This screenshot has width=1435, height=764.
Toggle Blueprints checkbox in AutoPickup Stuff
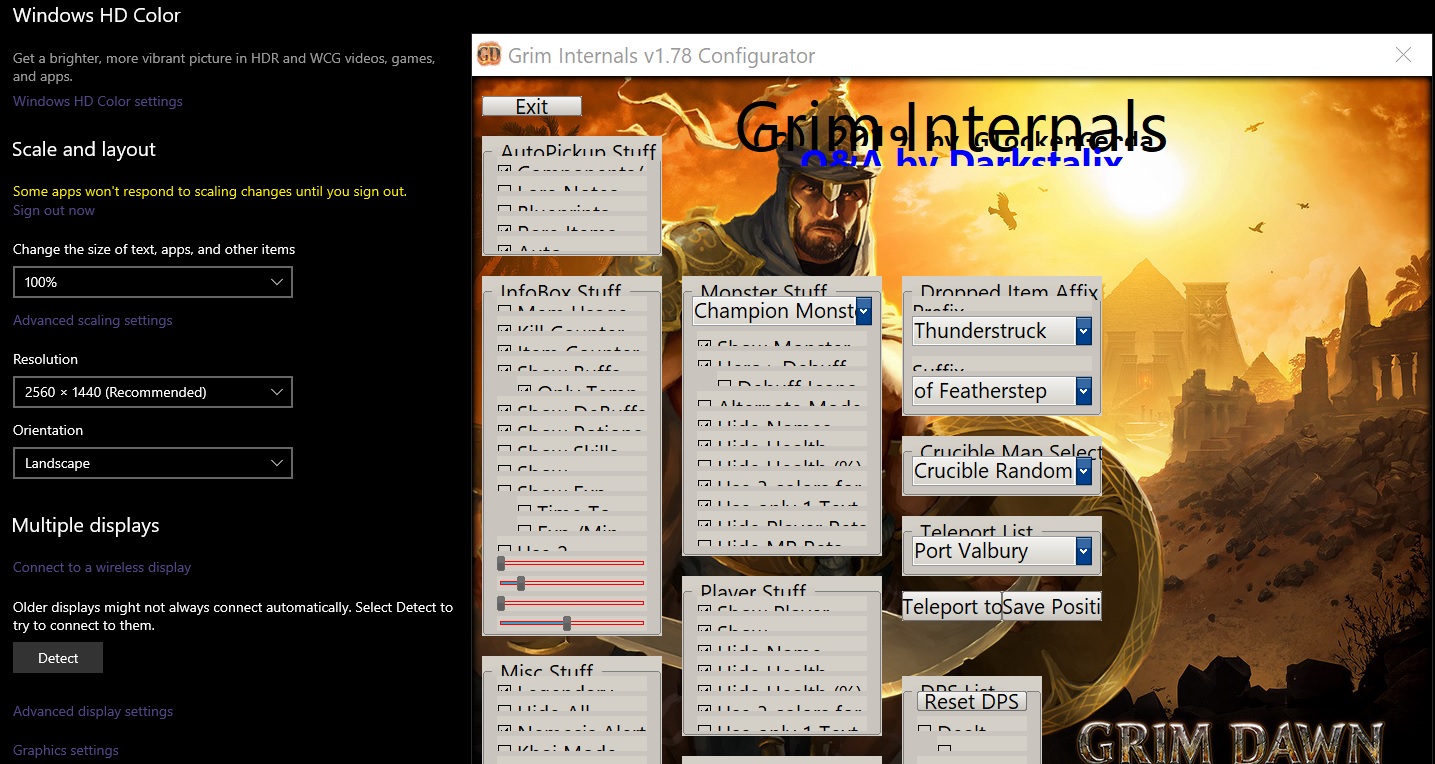pyautogui.click(x=505, y=210)
